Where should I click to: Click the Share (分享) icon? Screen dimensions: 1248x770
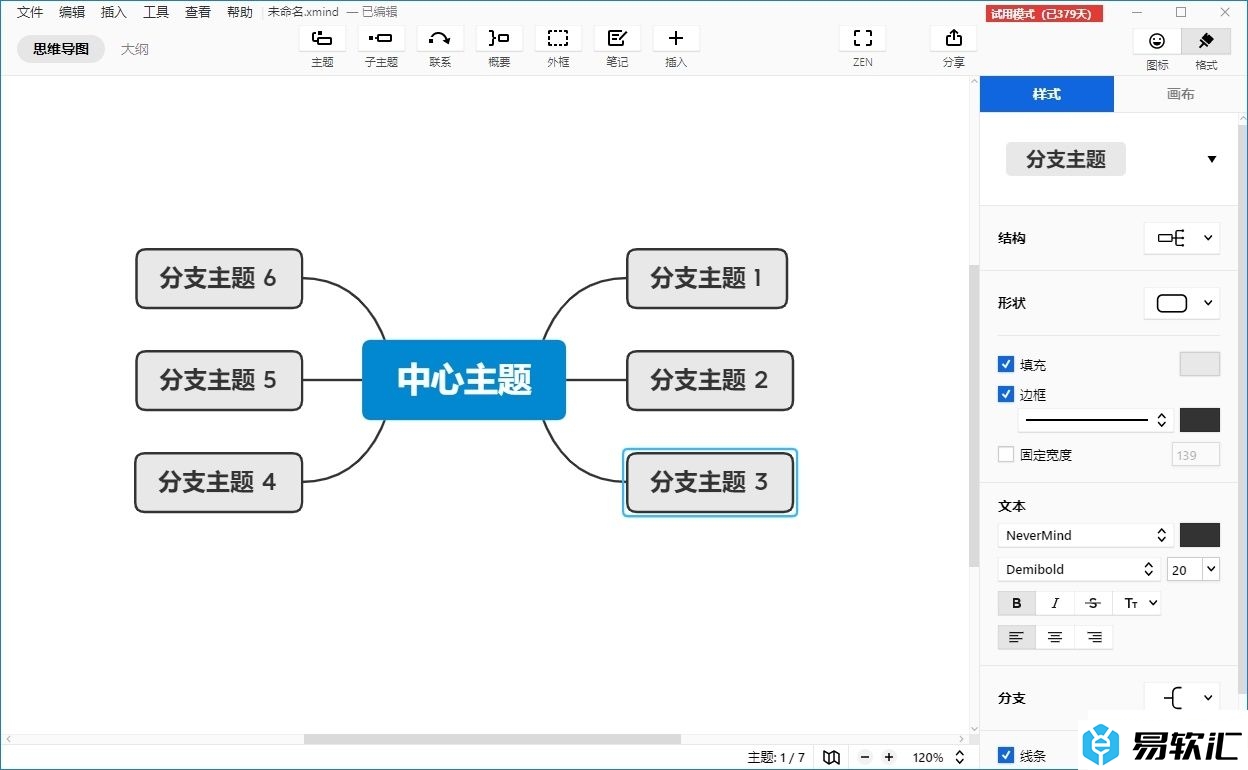pos(954,39)
